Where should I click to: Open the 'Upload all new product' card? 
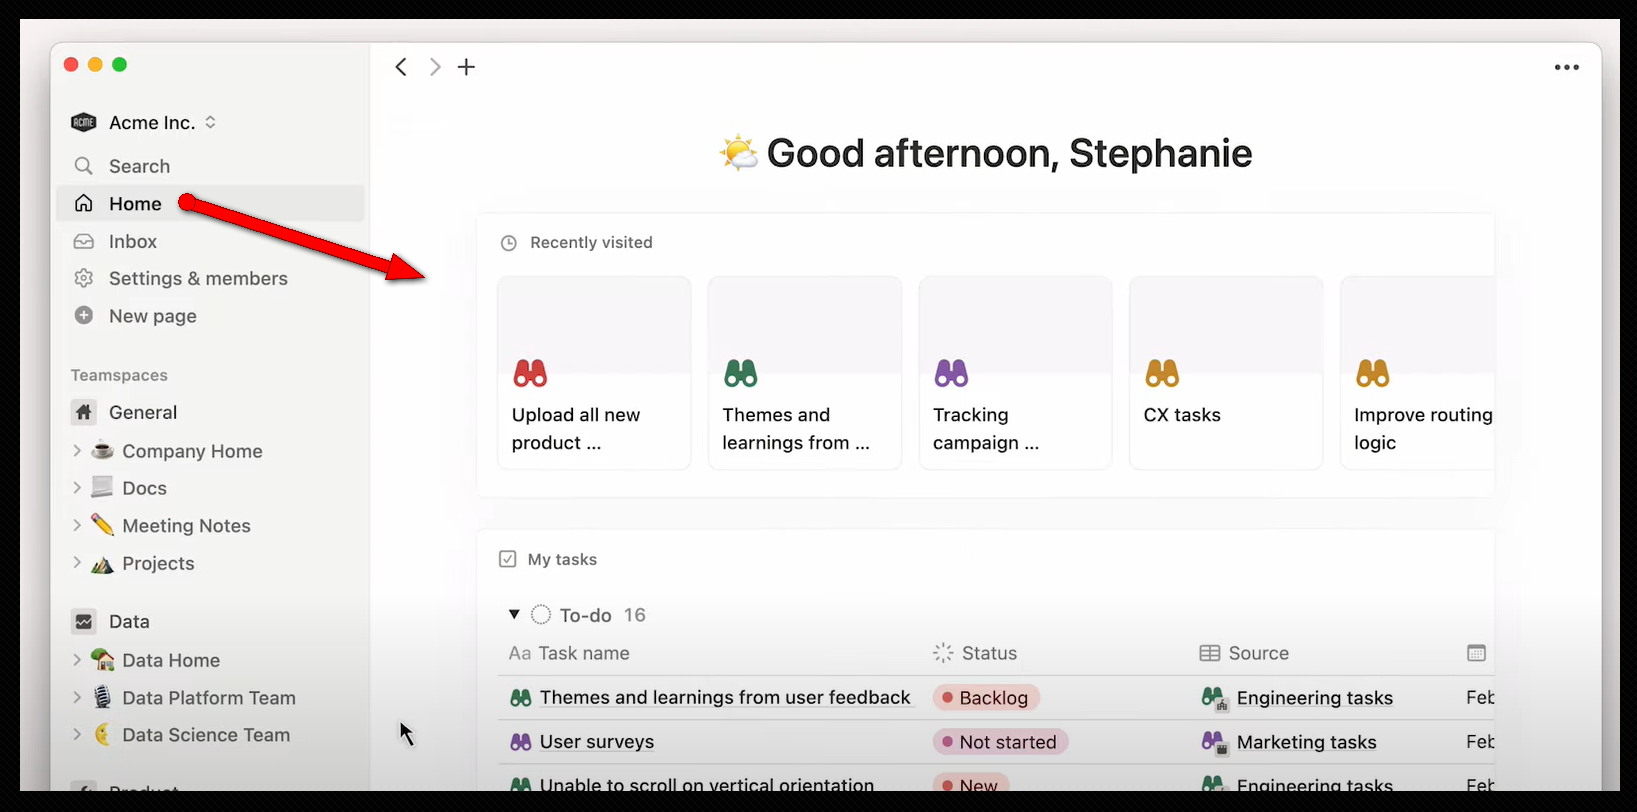tap(594, 373)
